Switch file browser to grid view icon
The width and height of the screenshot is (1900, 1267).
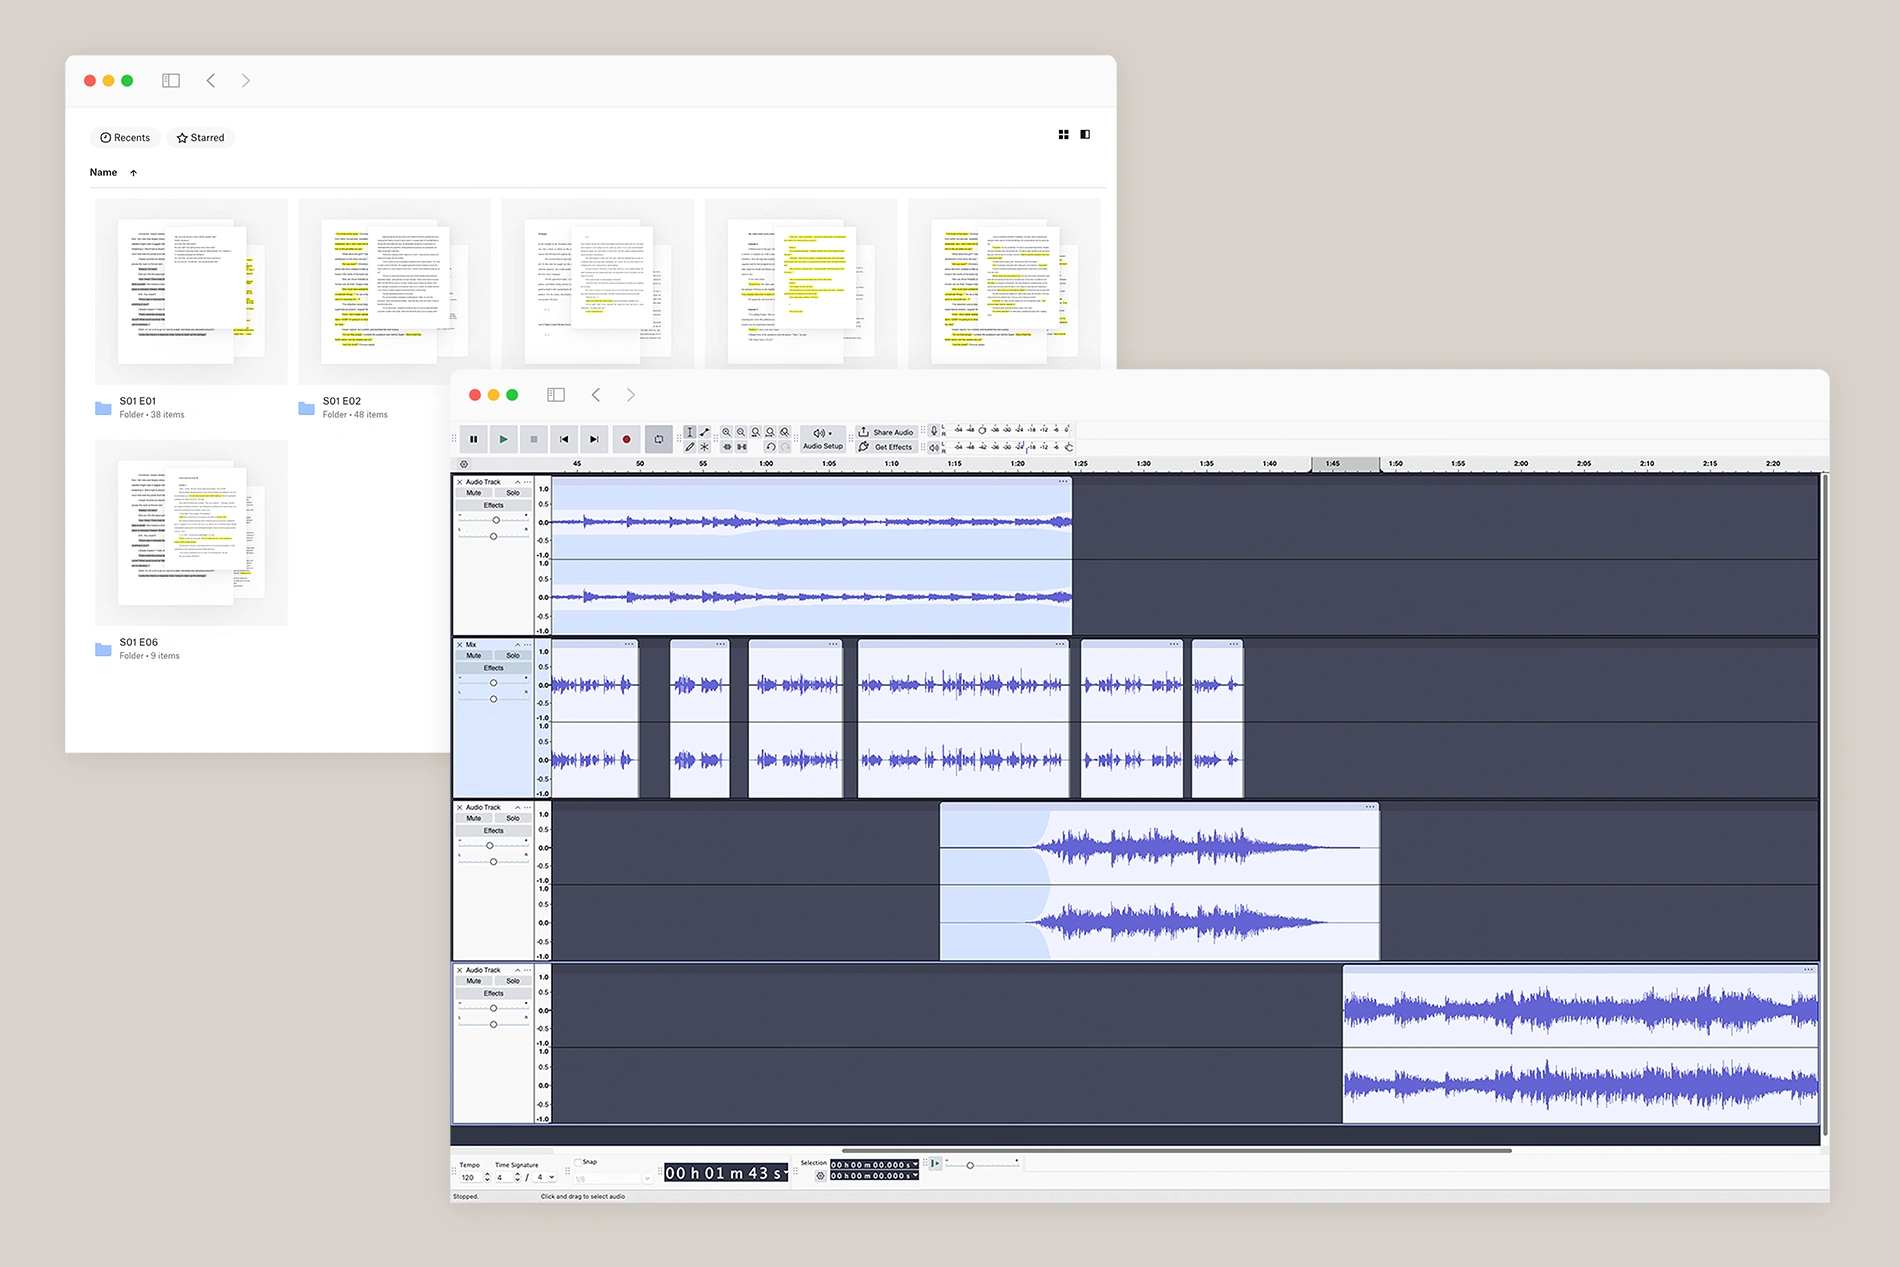click(x=1064, y=134)
